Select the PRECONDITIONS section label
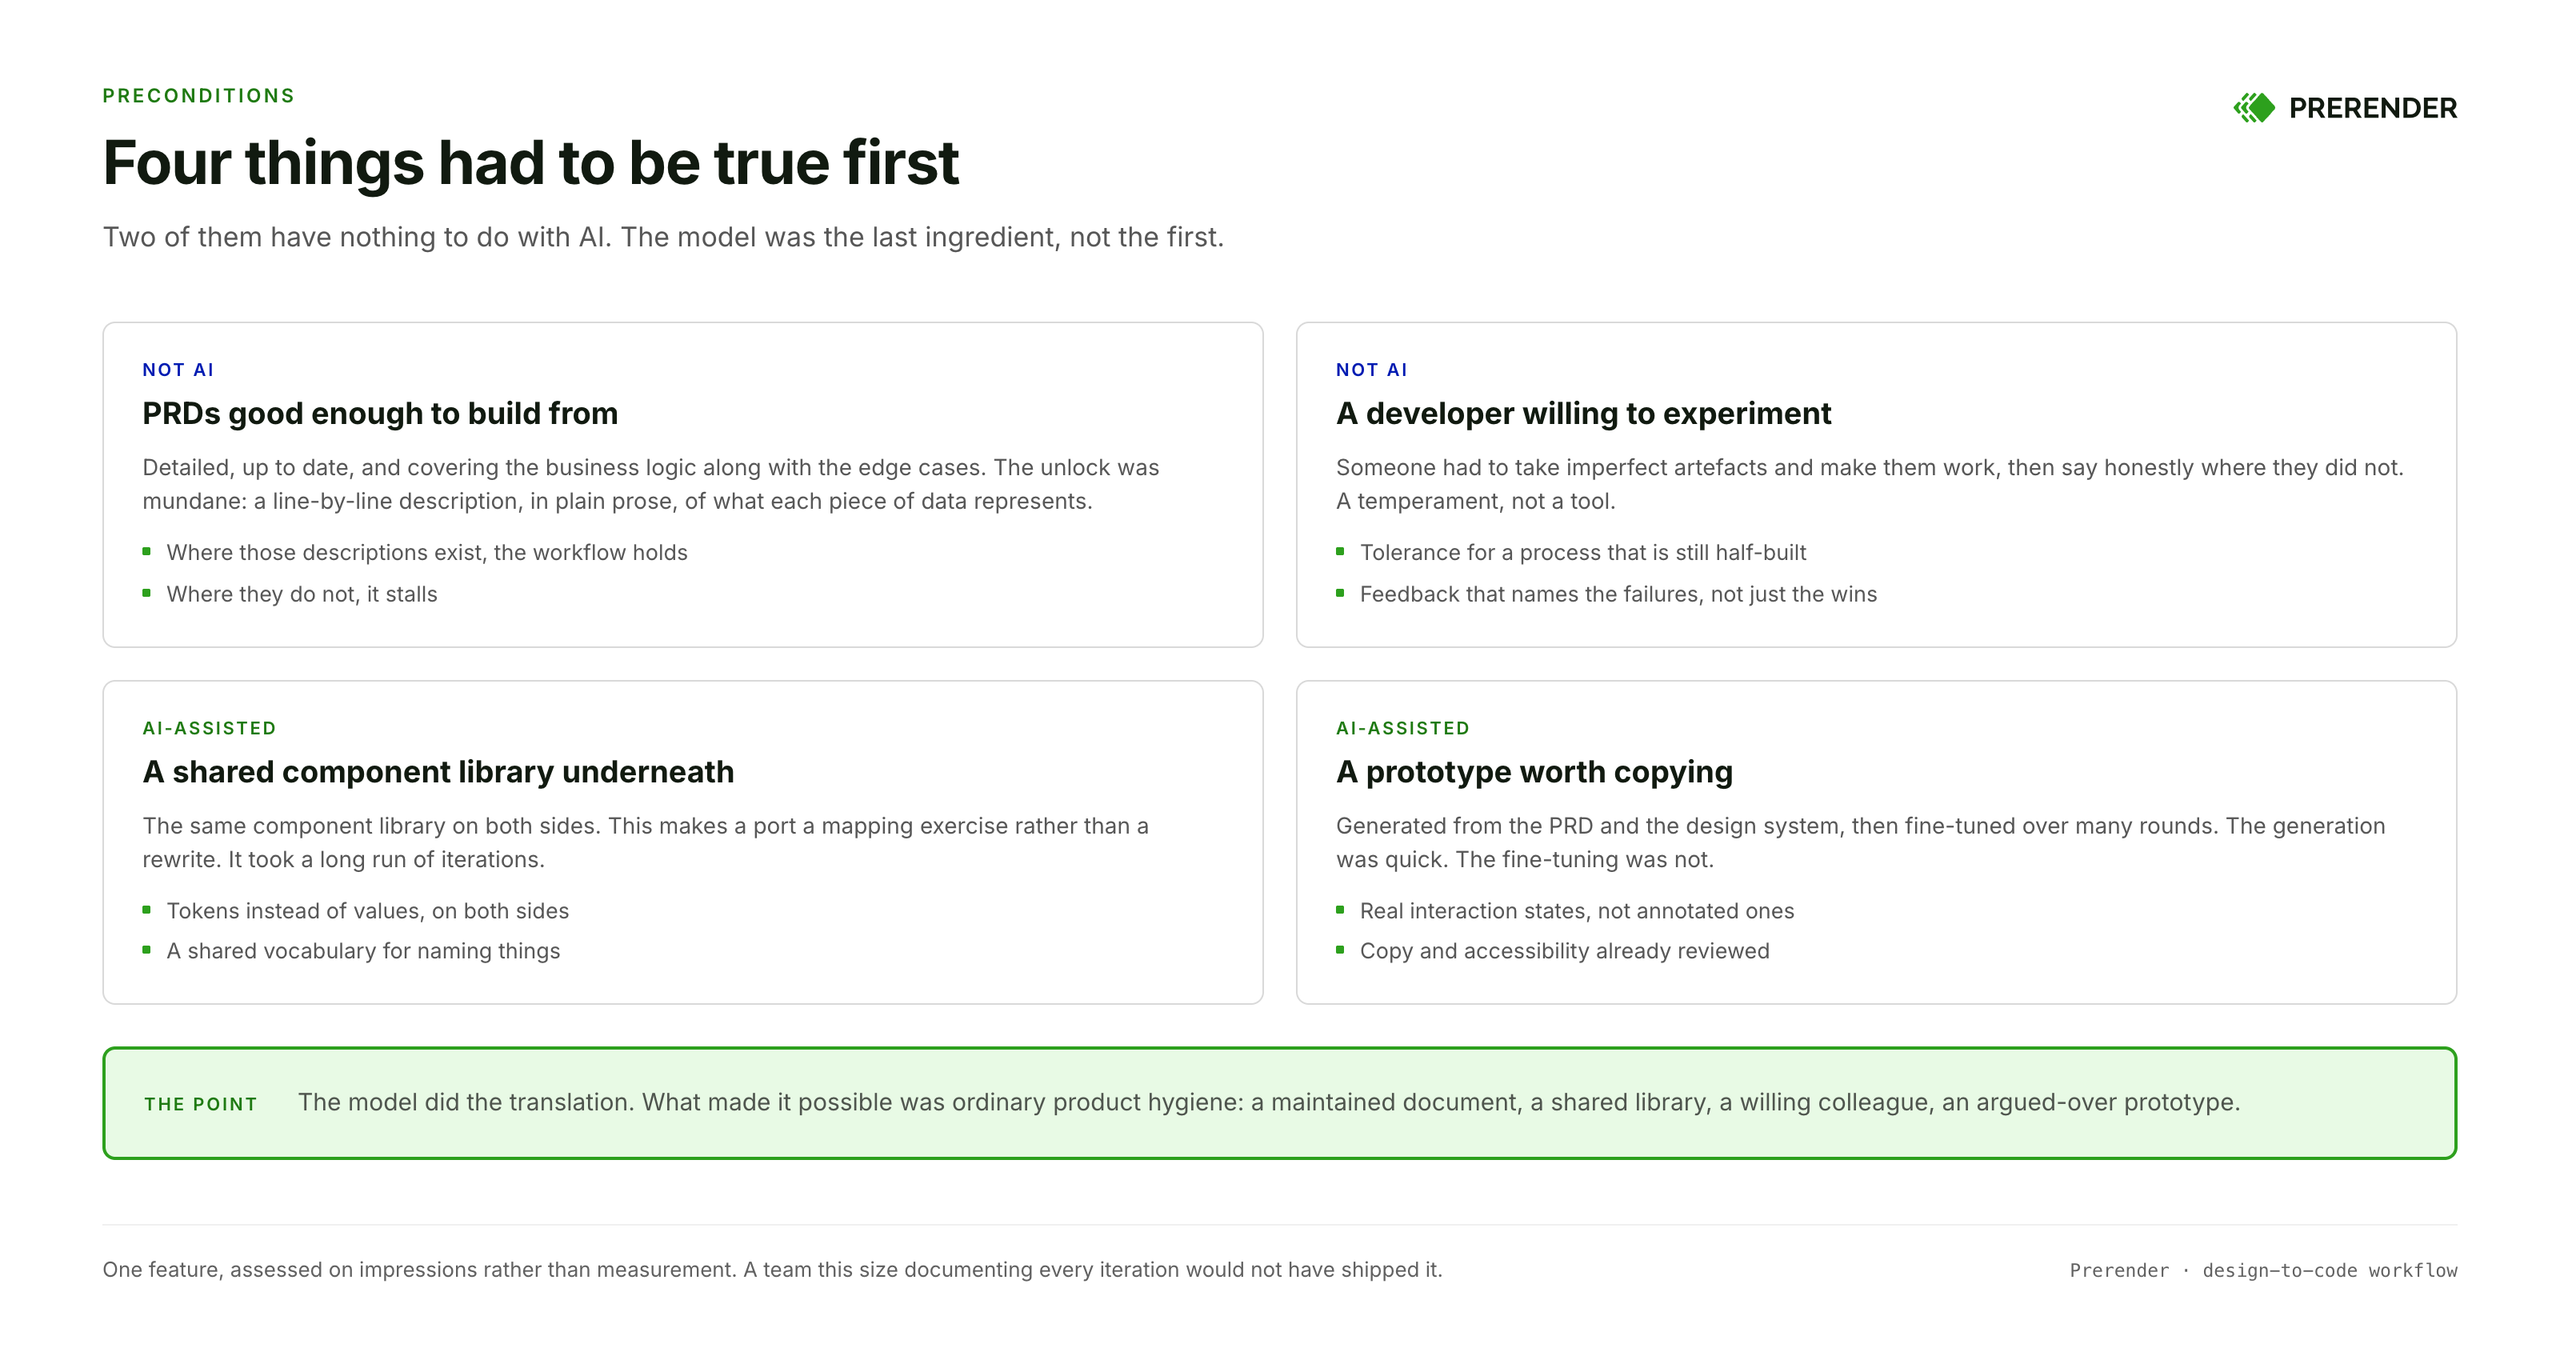2560x1368 pixels. point(199,96)
